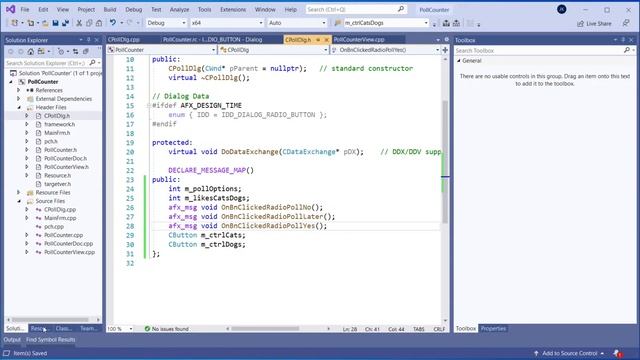Viewport: 640px width, 360px height.
Task: Click the Paste toolbar icon
Action: 99,23
